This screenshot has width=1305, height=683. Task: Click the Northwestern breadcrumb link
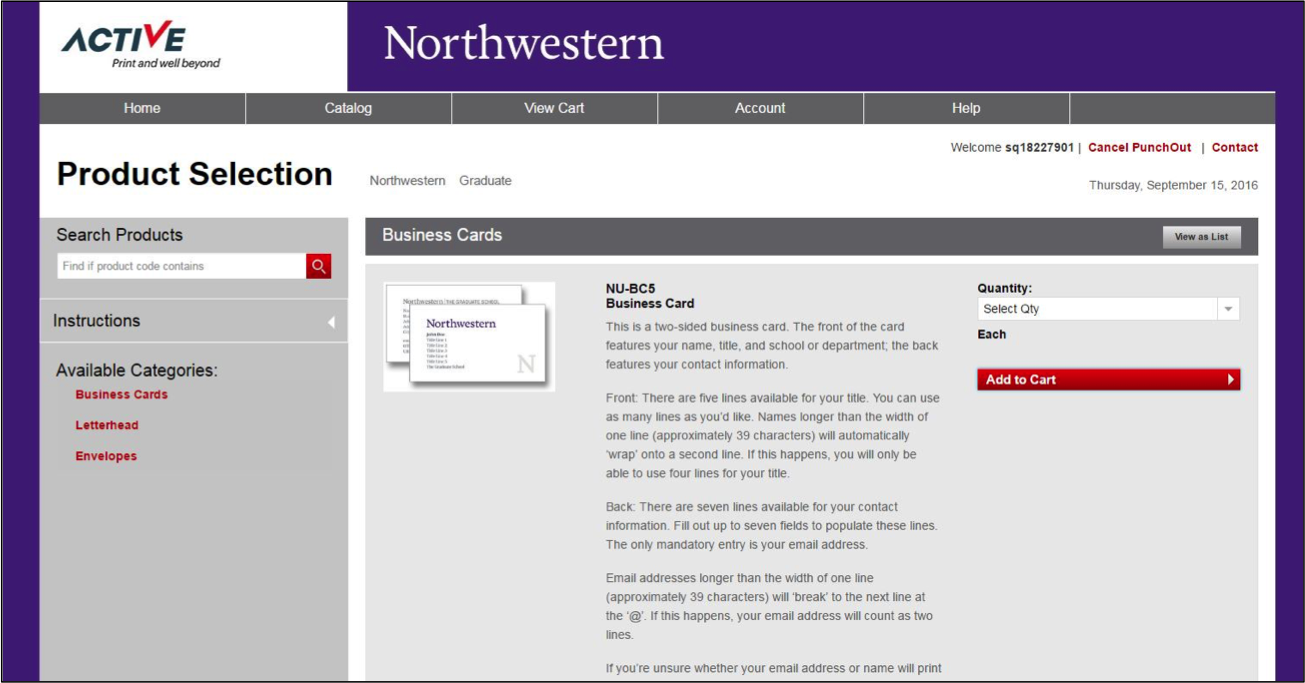tap(407, 181)
